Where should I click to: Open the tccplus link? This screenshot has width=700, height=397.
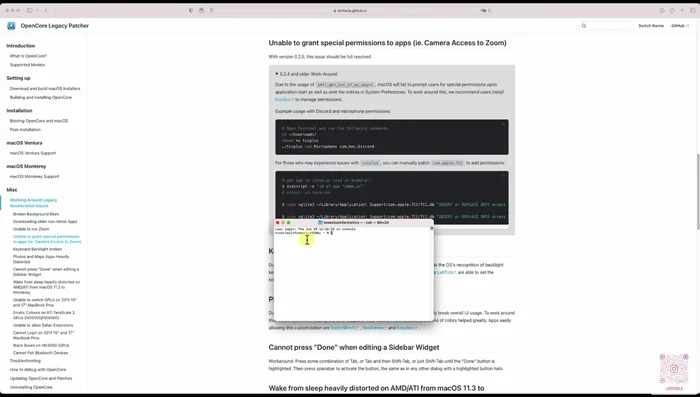pyautogui.click(x=284, y=100)
